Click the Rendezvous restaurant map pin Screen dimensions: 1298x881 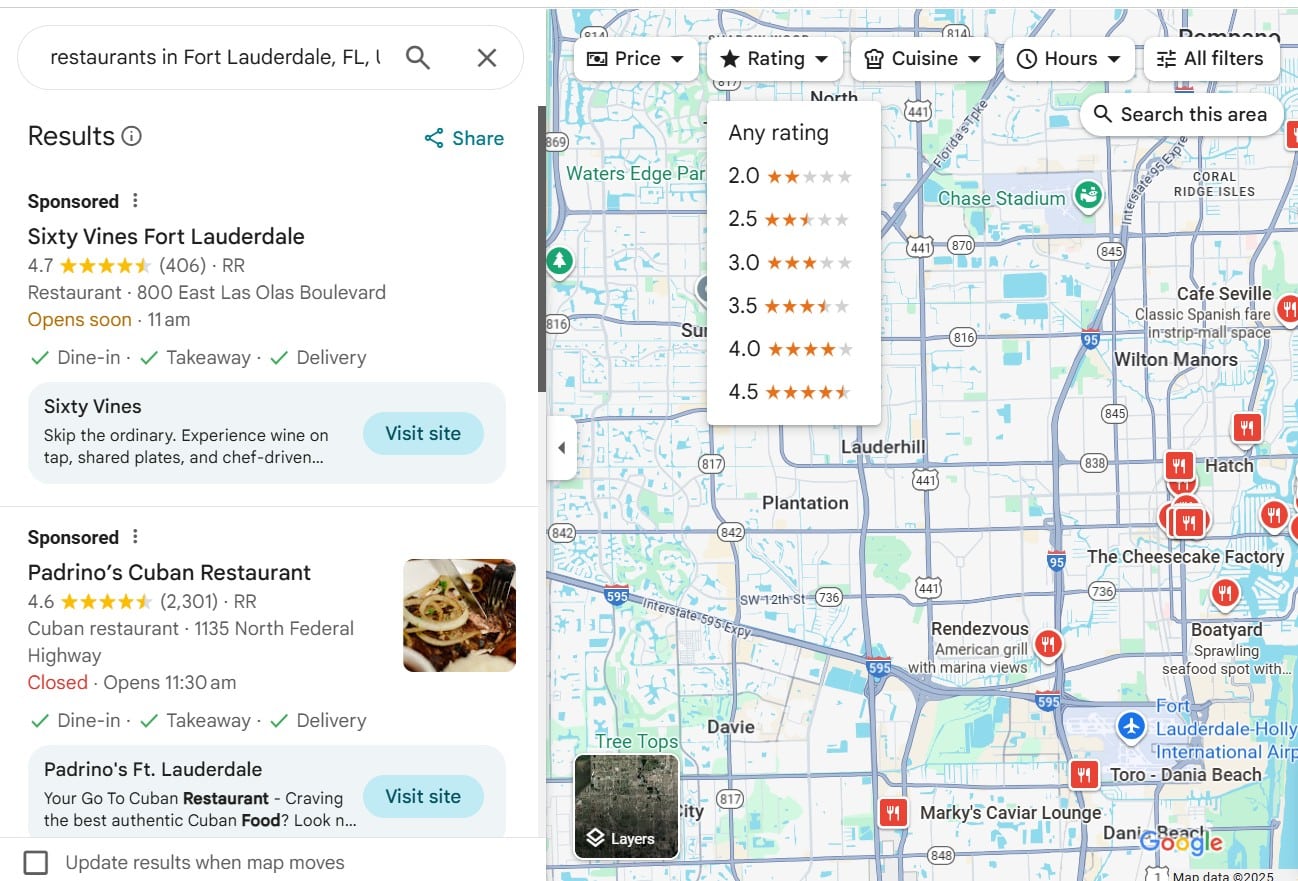click(1048, 643)
